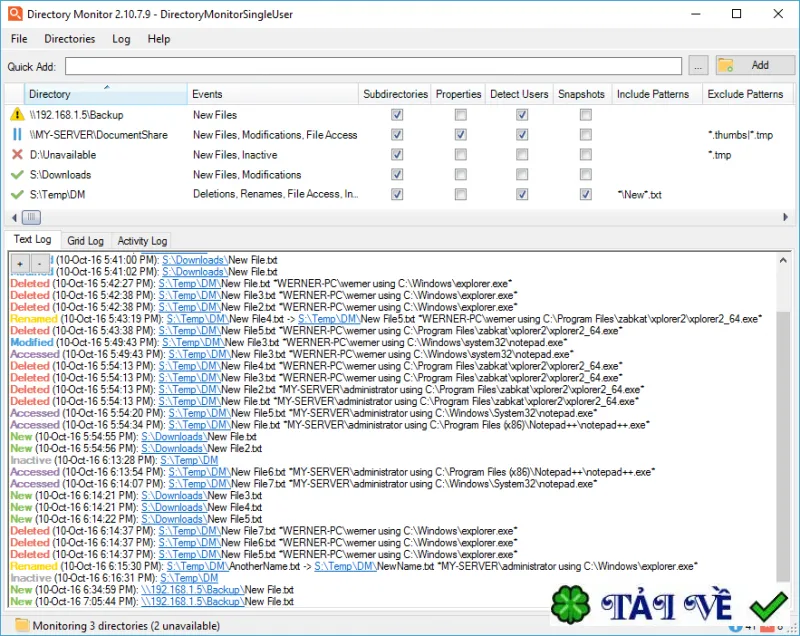800x636 pixels.
Task: Toggle Detect Users checkbox for S:\Temp\DM
Action: [521, 194]
